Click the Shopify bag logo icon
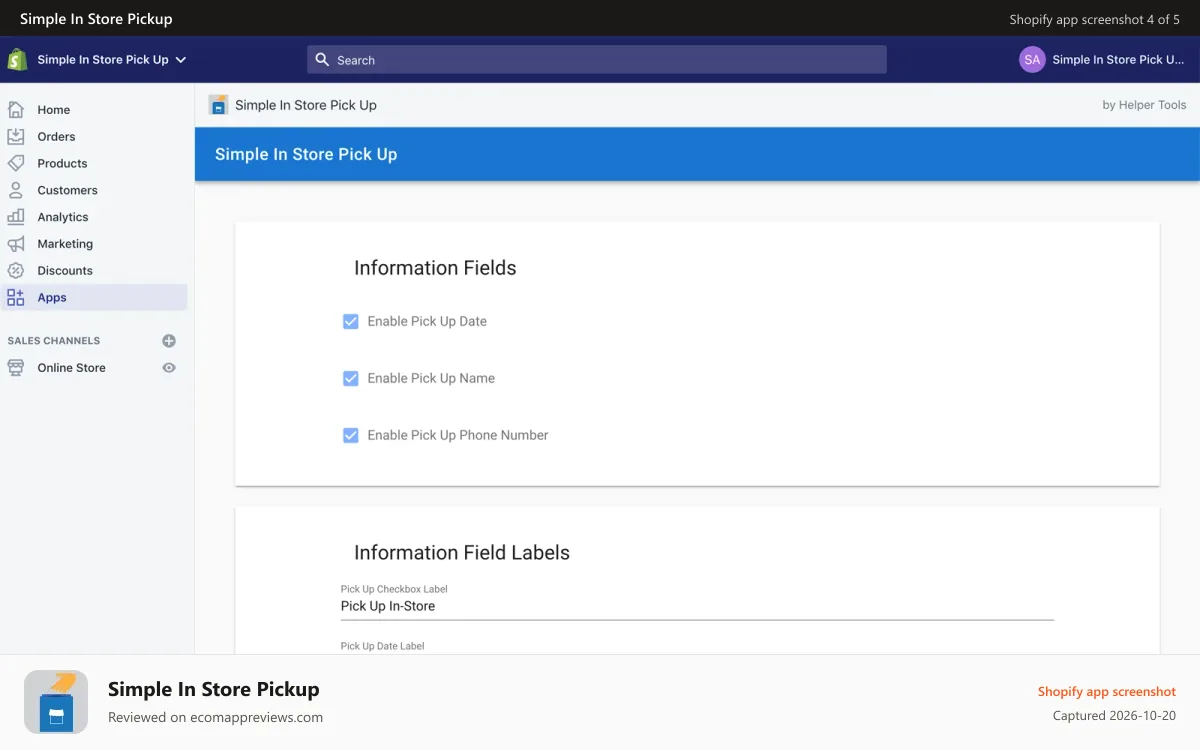This screenshot has height=750, width=1200. 17,60
